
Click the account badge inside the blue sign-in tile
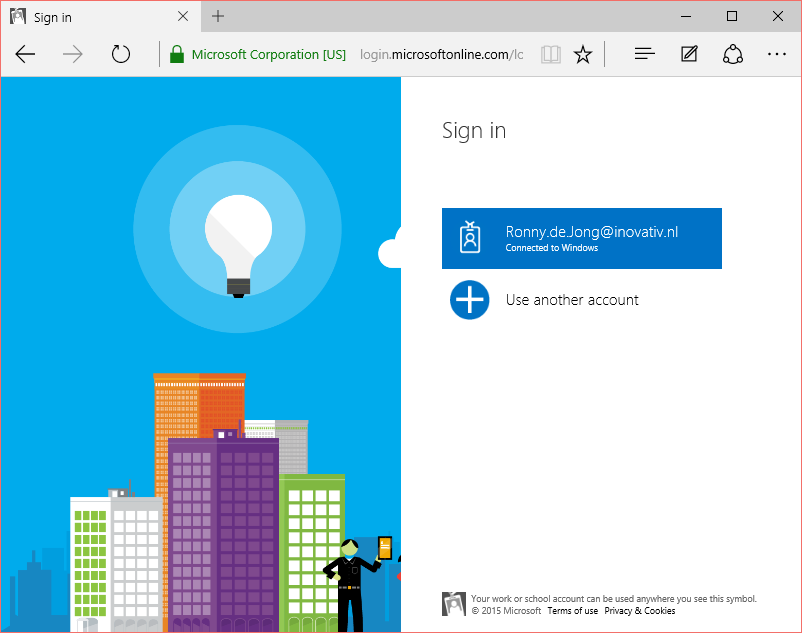470,238
